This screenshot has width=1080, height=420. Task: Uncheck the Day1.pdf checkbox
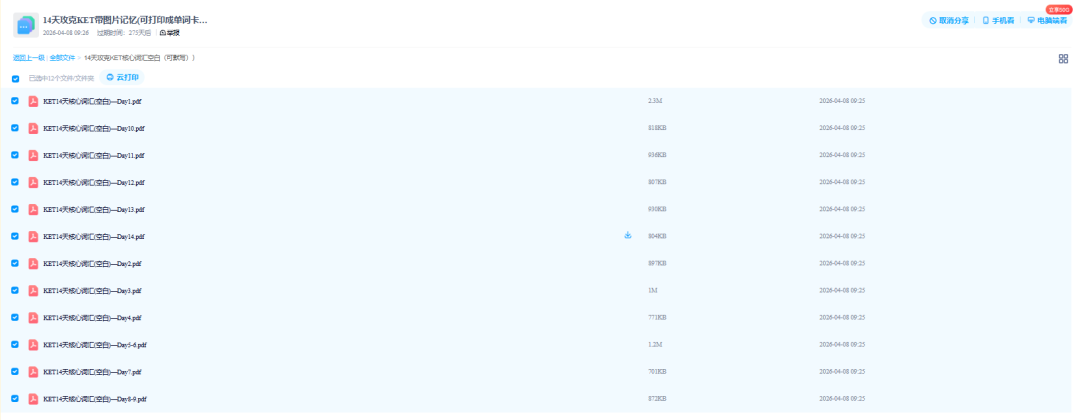point(15,101)
